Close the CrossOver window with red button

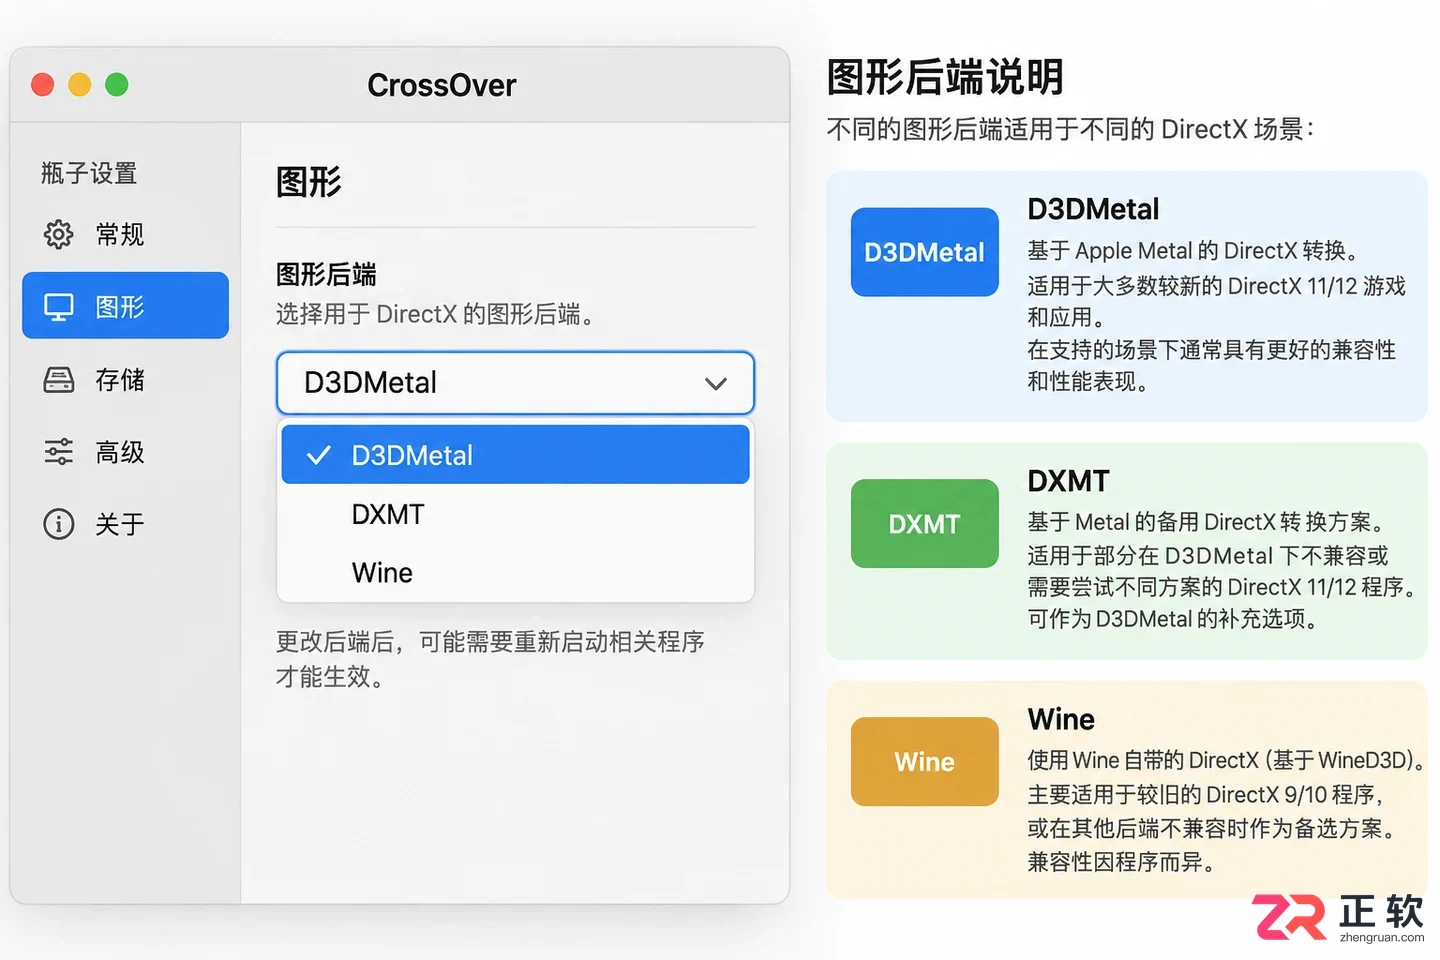click(42, 85)
